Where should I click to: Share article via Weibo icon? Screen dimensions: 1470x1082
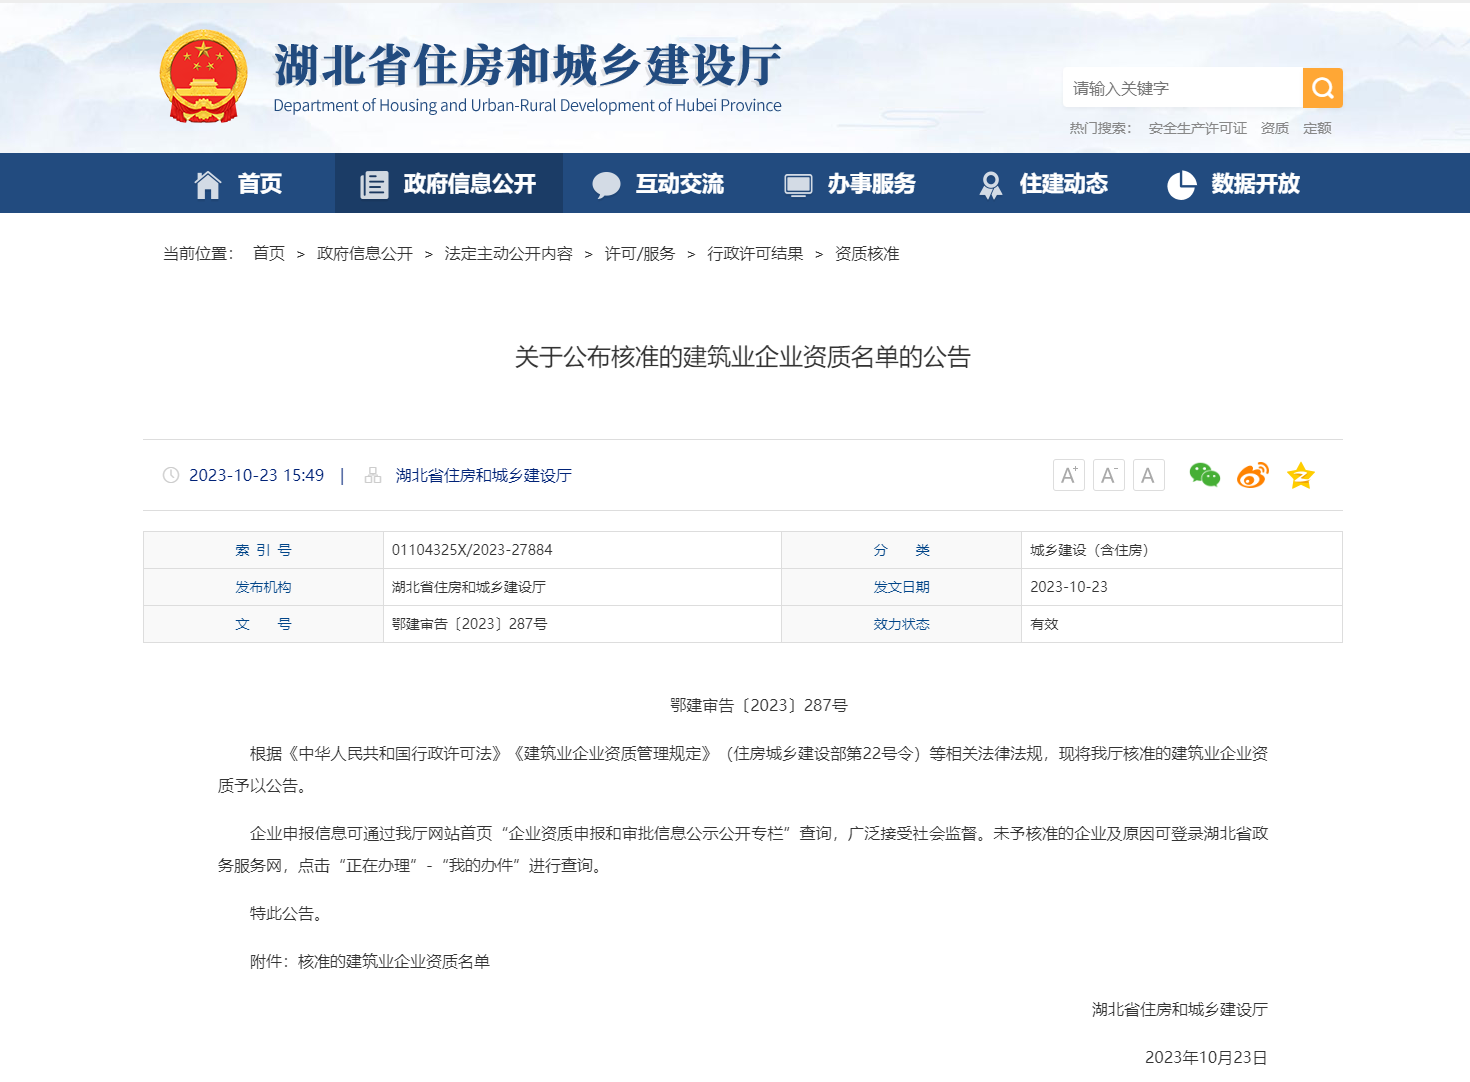click(x=1253, y=475)
